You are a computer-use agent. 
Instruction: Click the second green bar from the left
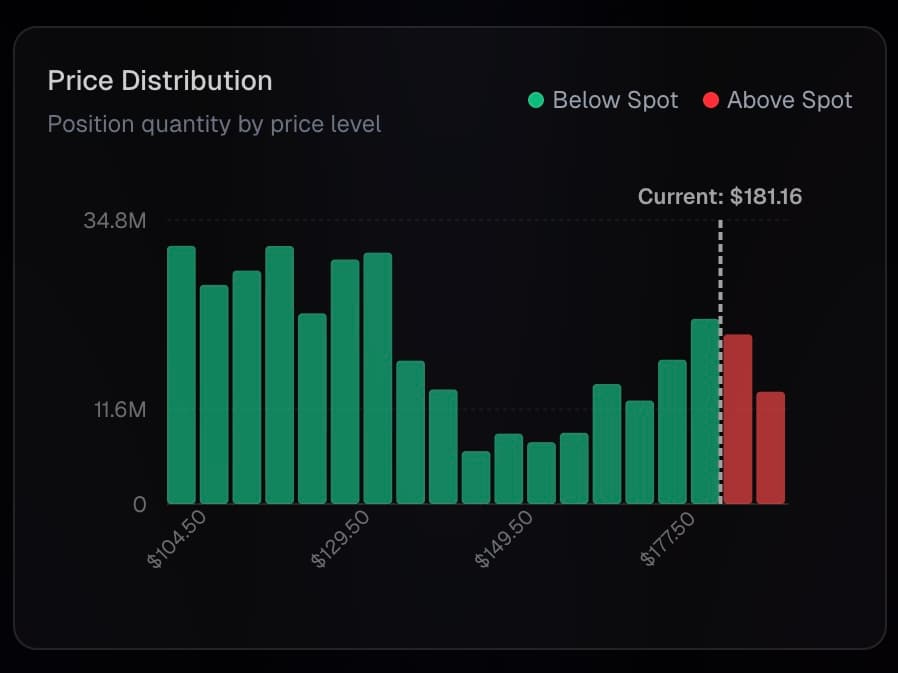click(x=214, y=394)
